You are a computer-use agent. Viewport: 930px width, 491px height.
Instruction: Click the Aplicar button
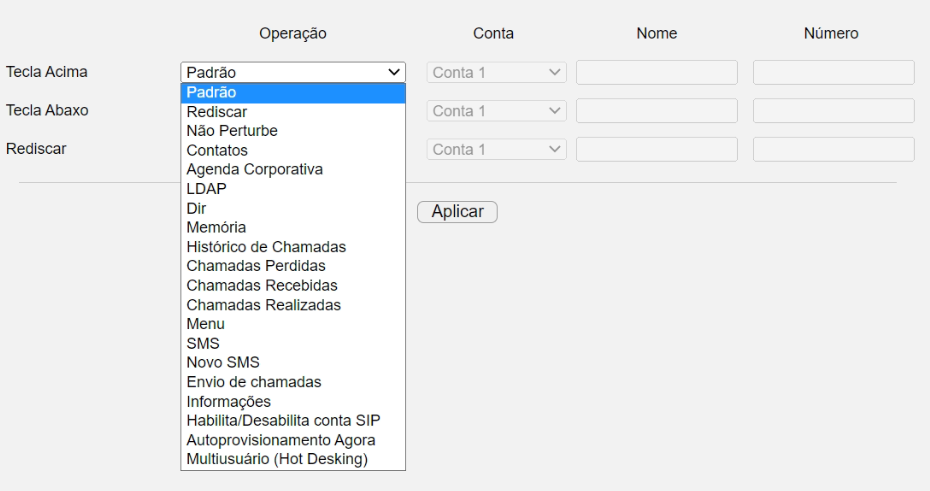(x=457, y=212)
